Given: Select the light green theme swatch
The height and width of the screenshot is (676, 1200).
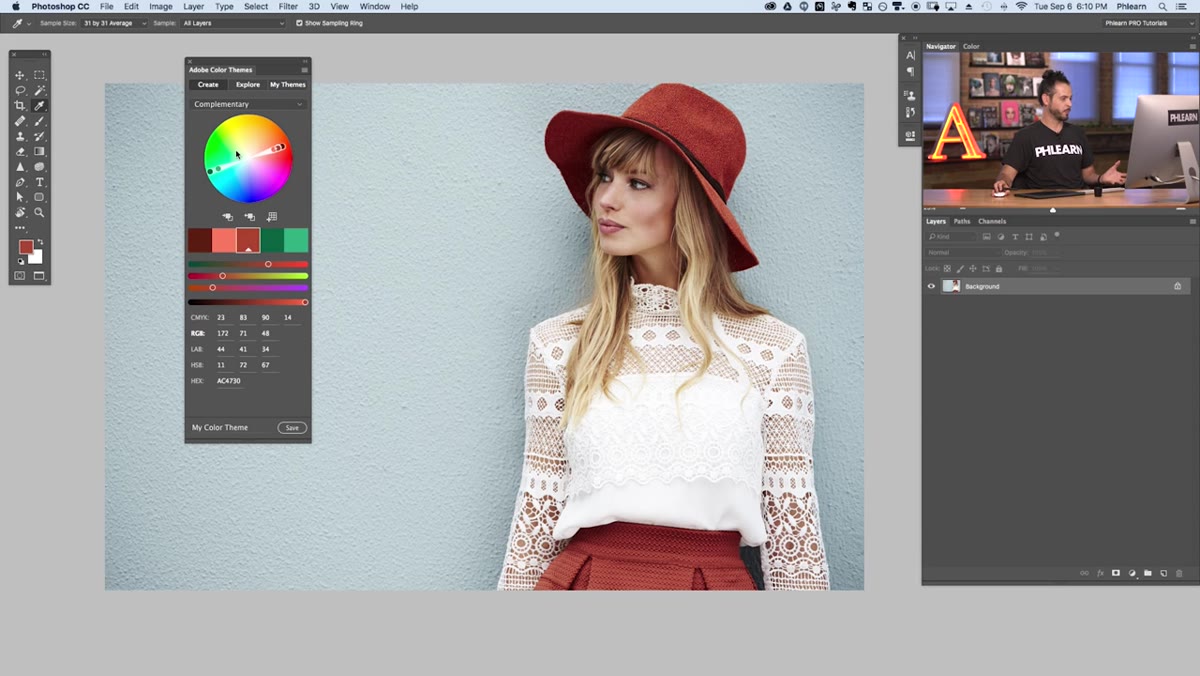Looking at the screenshot, I should 296,240.
